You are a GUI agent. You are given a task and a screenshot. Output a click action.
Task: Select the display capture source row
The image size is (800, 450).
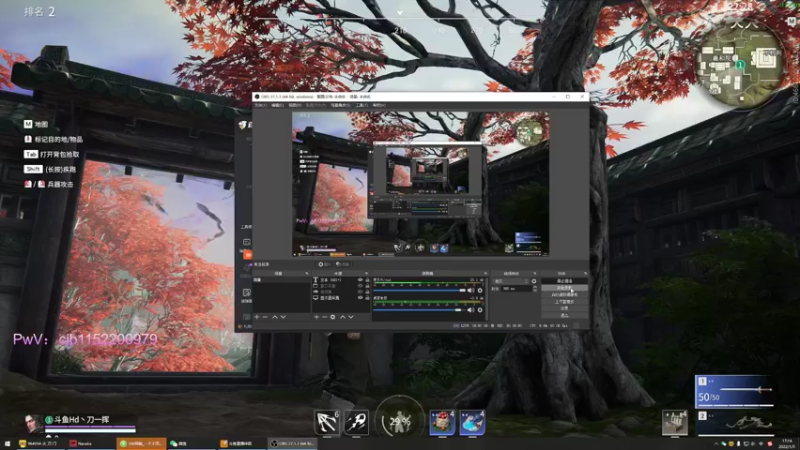click(x=341, y=297)
